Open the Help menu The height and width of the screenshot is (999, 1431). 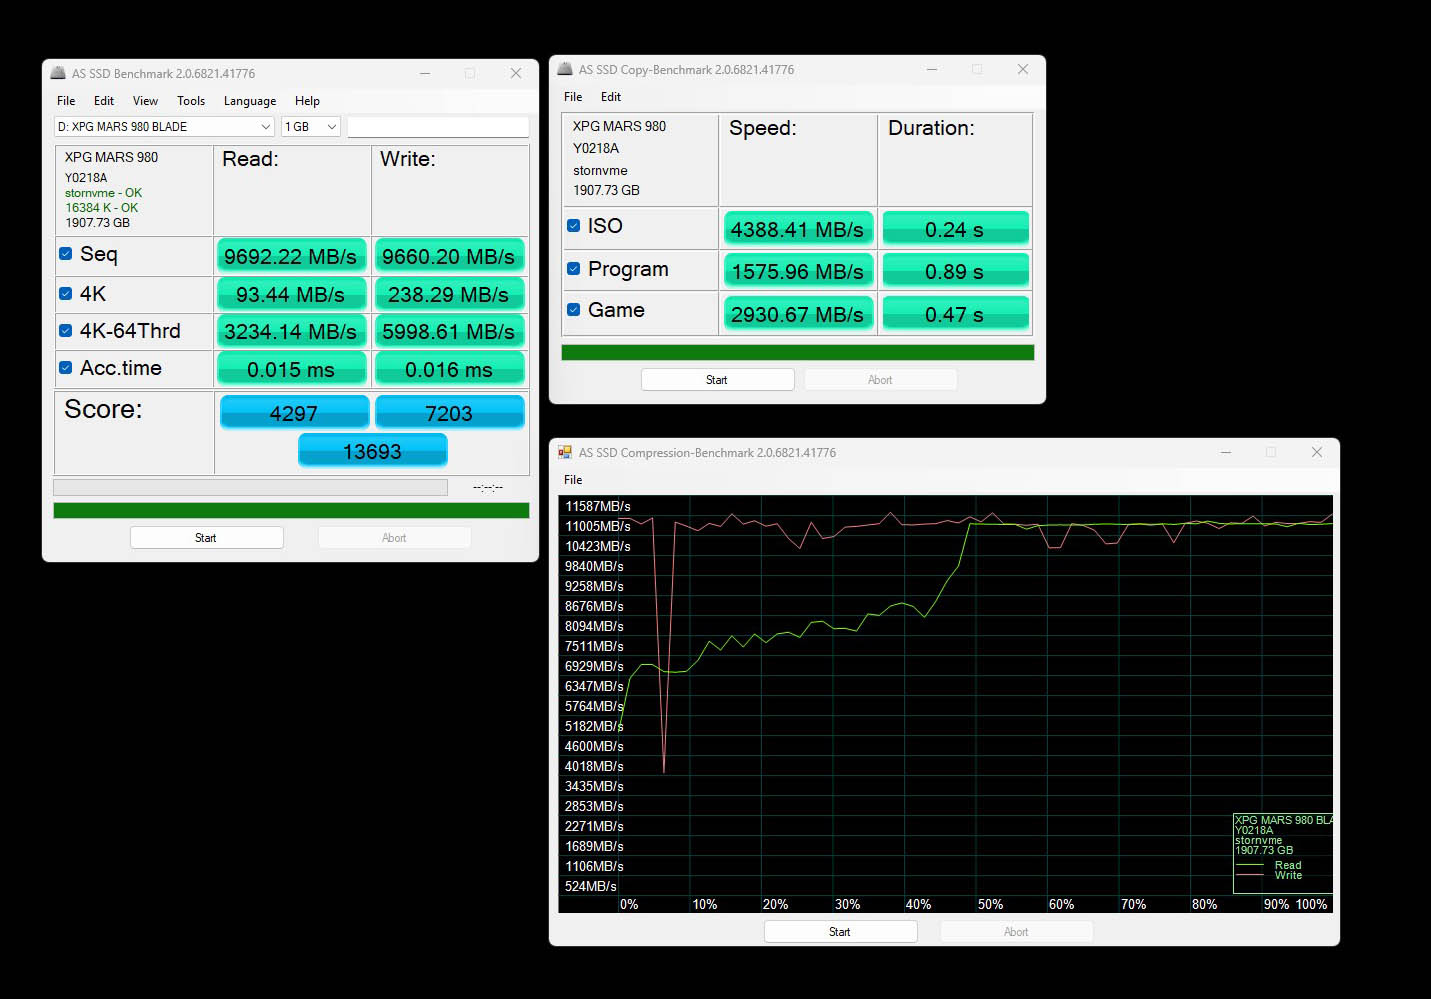click(x=307, y=101)
